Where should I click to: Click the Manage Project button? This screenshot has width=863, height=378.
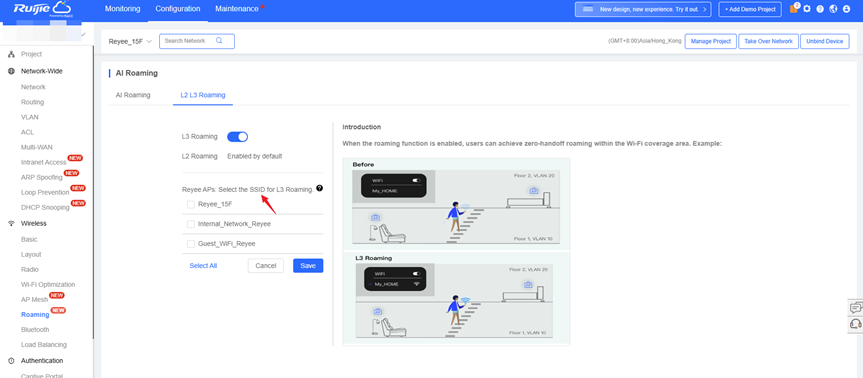pyautogui.click(x=711, y=41)
